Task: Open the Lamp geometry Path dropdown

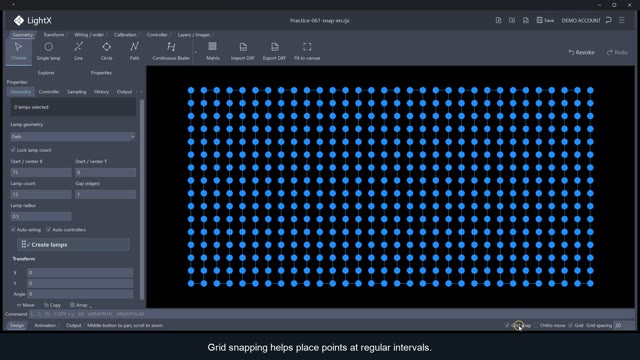Action: pyautogui.click(x=73, y=137)
